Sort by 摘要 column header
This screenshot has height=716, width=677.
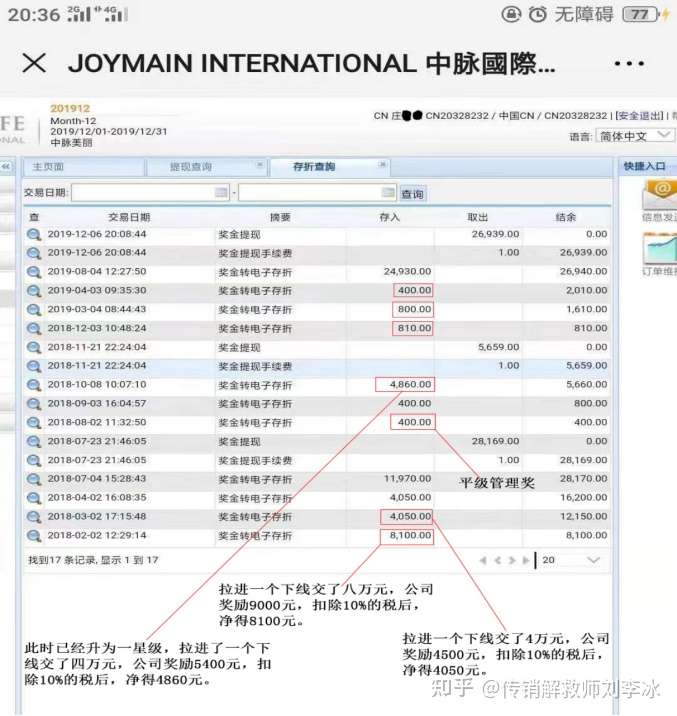point(280,217)
